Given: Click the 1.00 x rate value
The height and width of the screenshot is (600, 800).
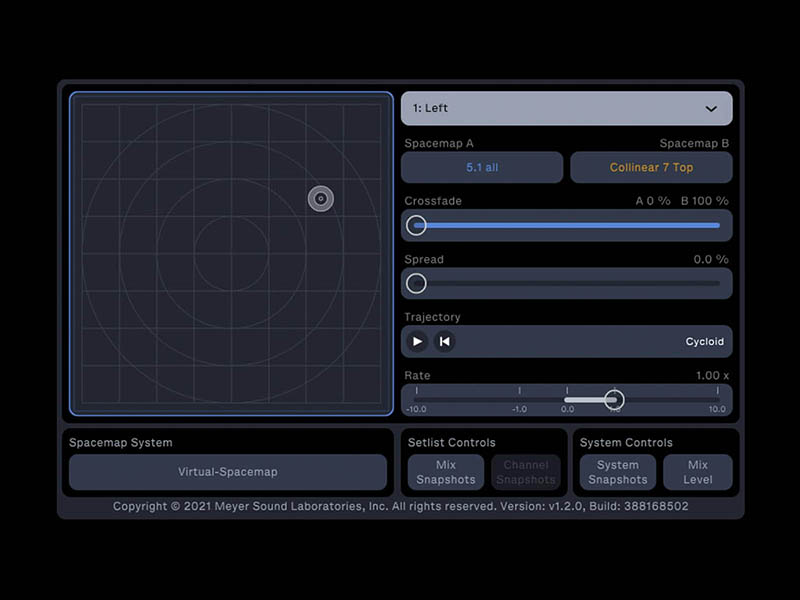Looking at the screenshot, I should tap(712, 376).
